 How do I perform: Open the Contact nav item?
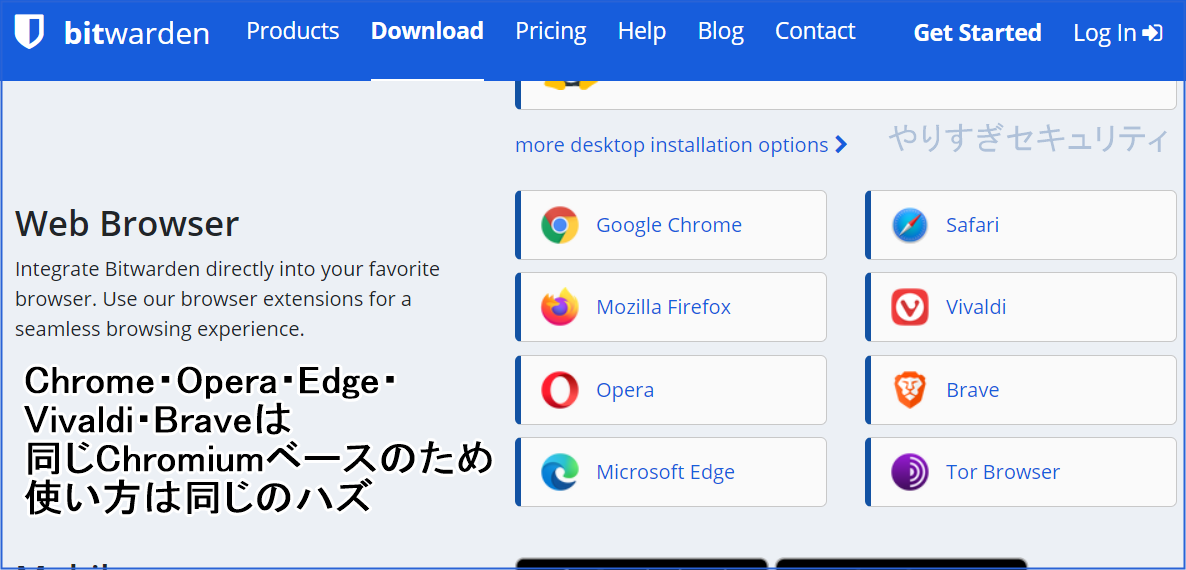(x=815, y=31)
